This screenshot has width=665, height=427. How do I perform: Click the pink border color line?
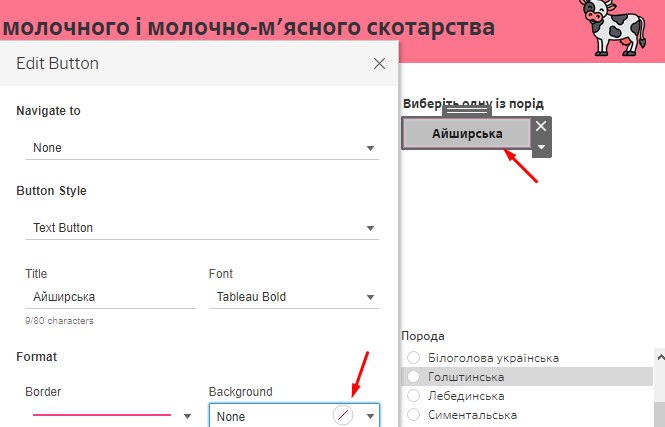[x=102, y=415]
